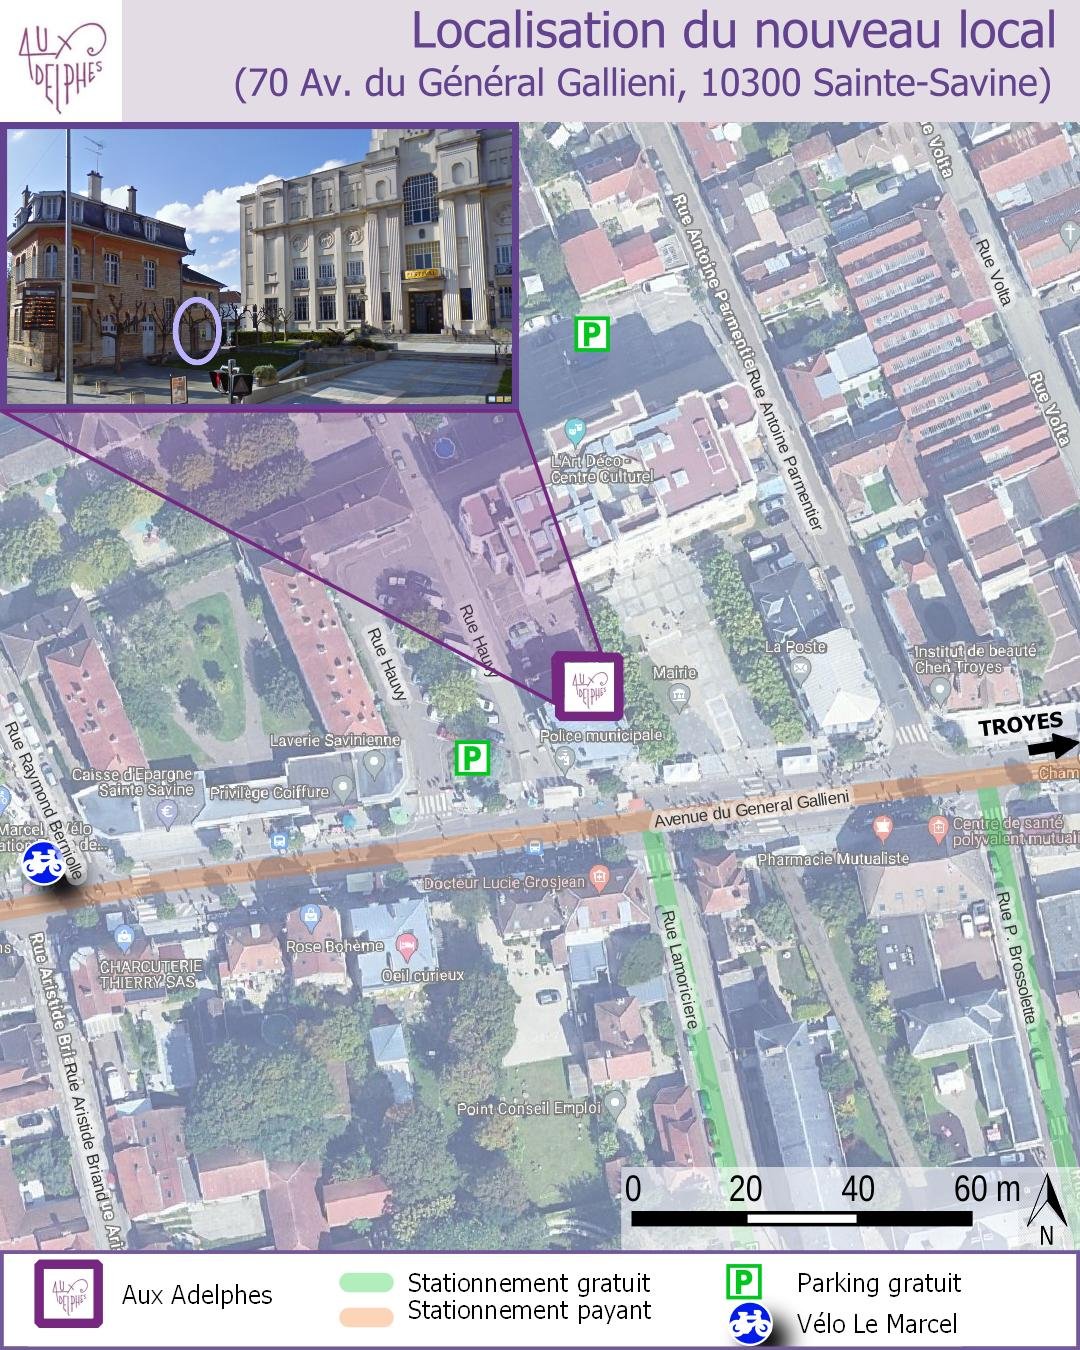Viewport: 1080px width, 1350px height.
Task: Click the Police municipale pin icon
Action: point(566,759)
